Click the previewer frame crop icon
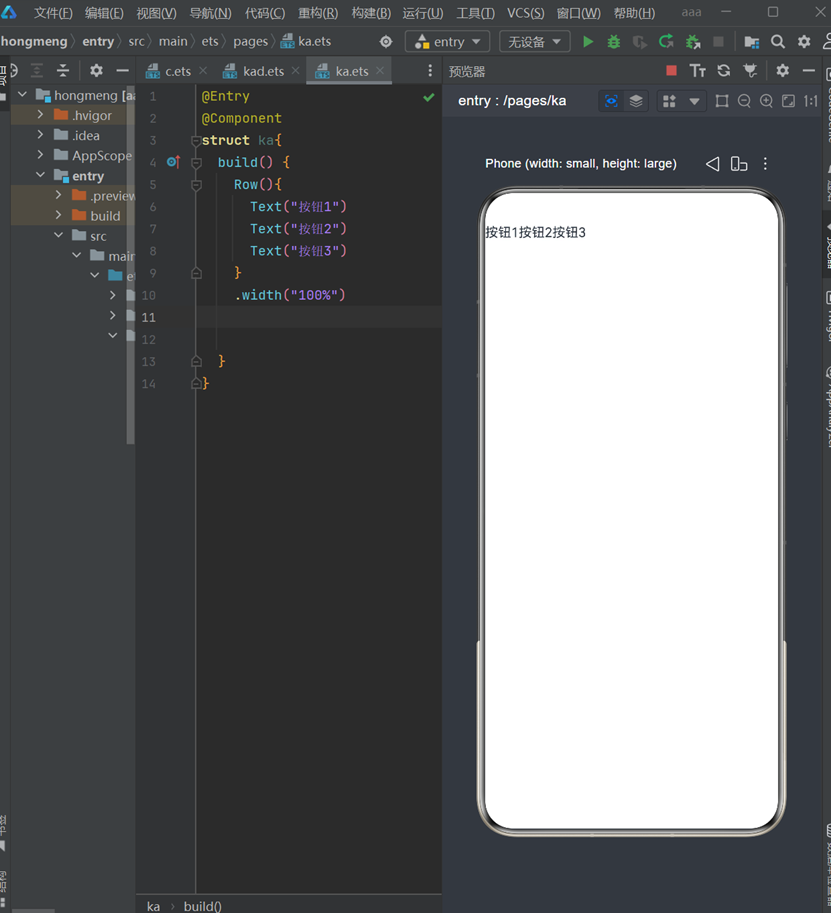The image size is (831, 913). (722, 101)
